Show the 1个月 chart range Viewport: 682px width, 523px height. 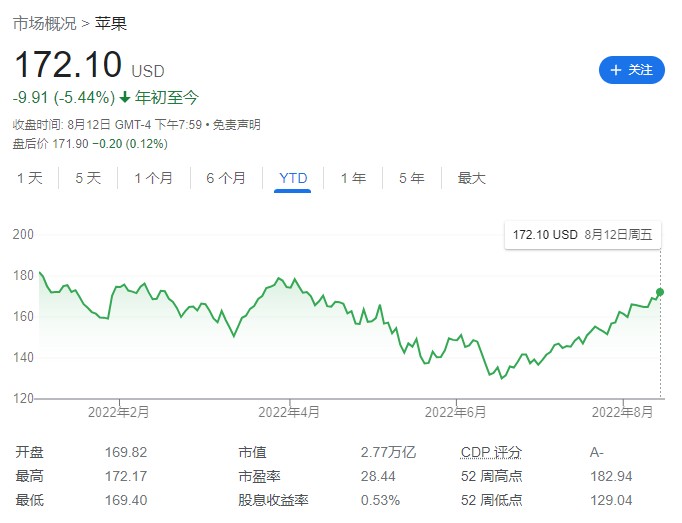point(153,178)
